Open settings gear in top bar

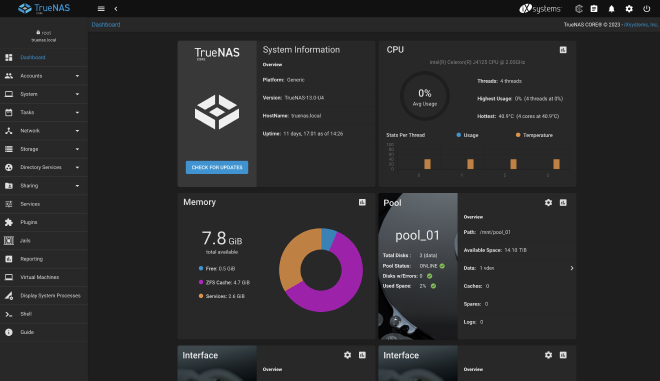(x=629, y=8)
